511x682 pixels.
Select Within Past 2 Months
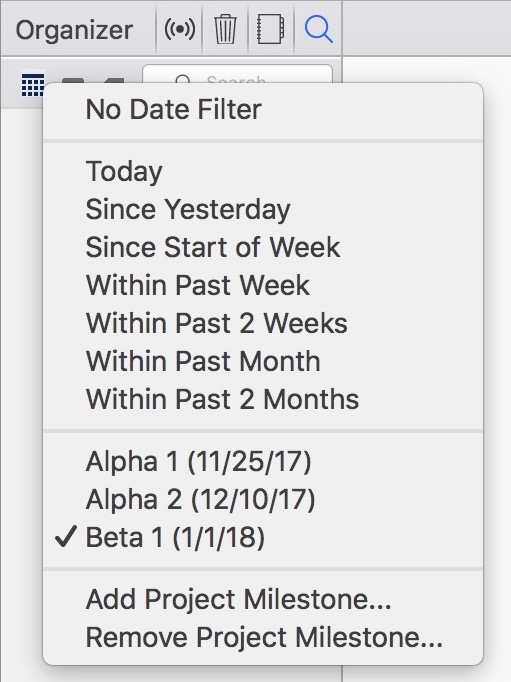pos(263,399)
